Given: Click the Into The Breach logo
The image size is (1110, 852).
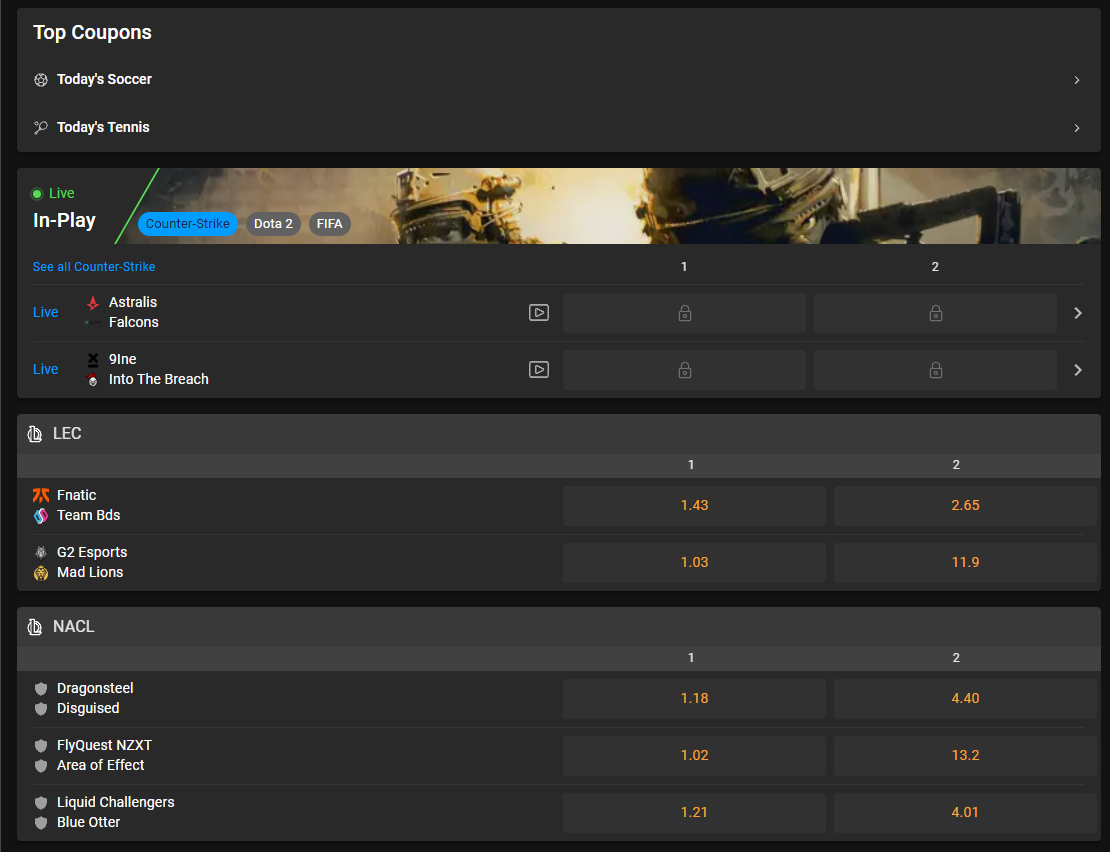Looking at the screenshot, I should coord(93,380).
